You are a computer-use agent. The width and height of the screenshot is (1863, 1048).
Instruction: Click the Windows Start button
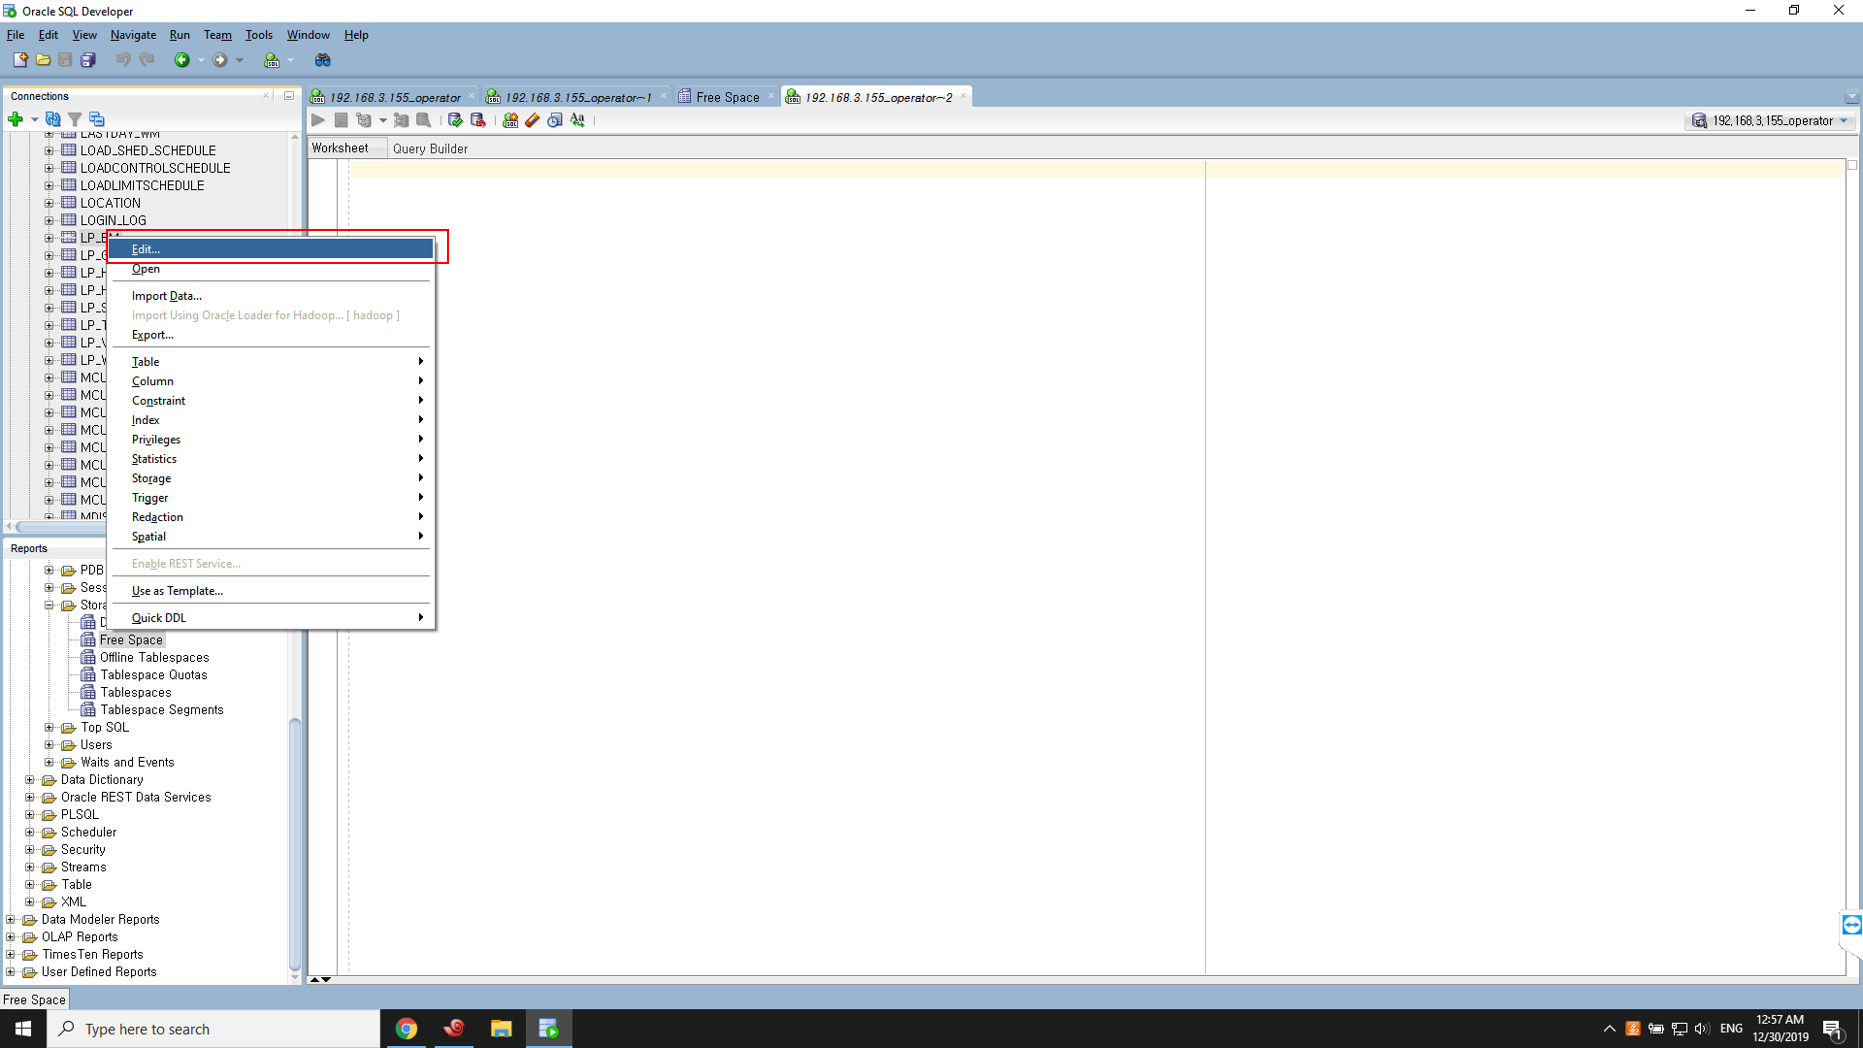[23, 1028]
